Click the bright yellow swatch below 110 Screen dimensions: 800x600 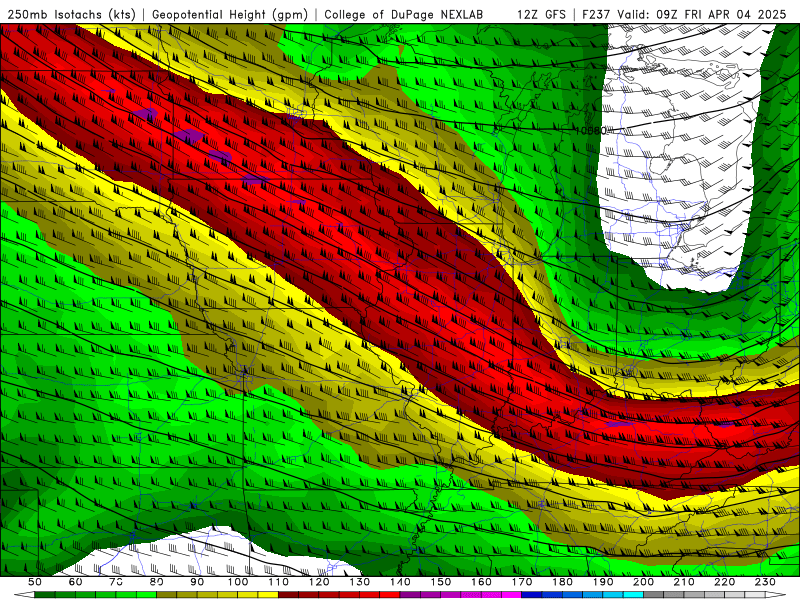[268, 595]
